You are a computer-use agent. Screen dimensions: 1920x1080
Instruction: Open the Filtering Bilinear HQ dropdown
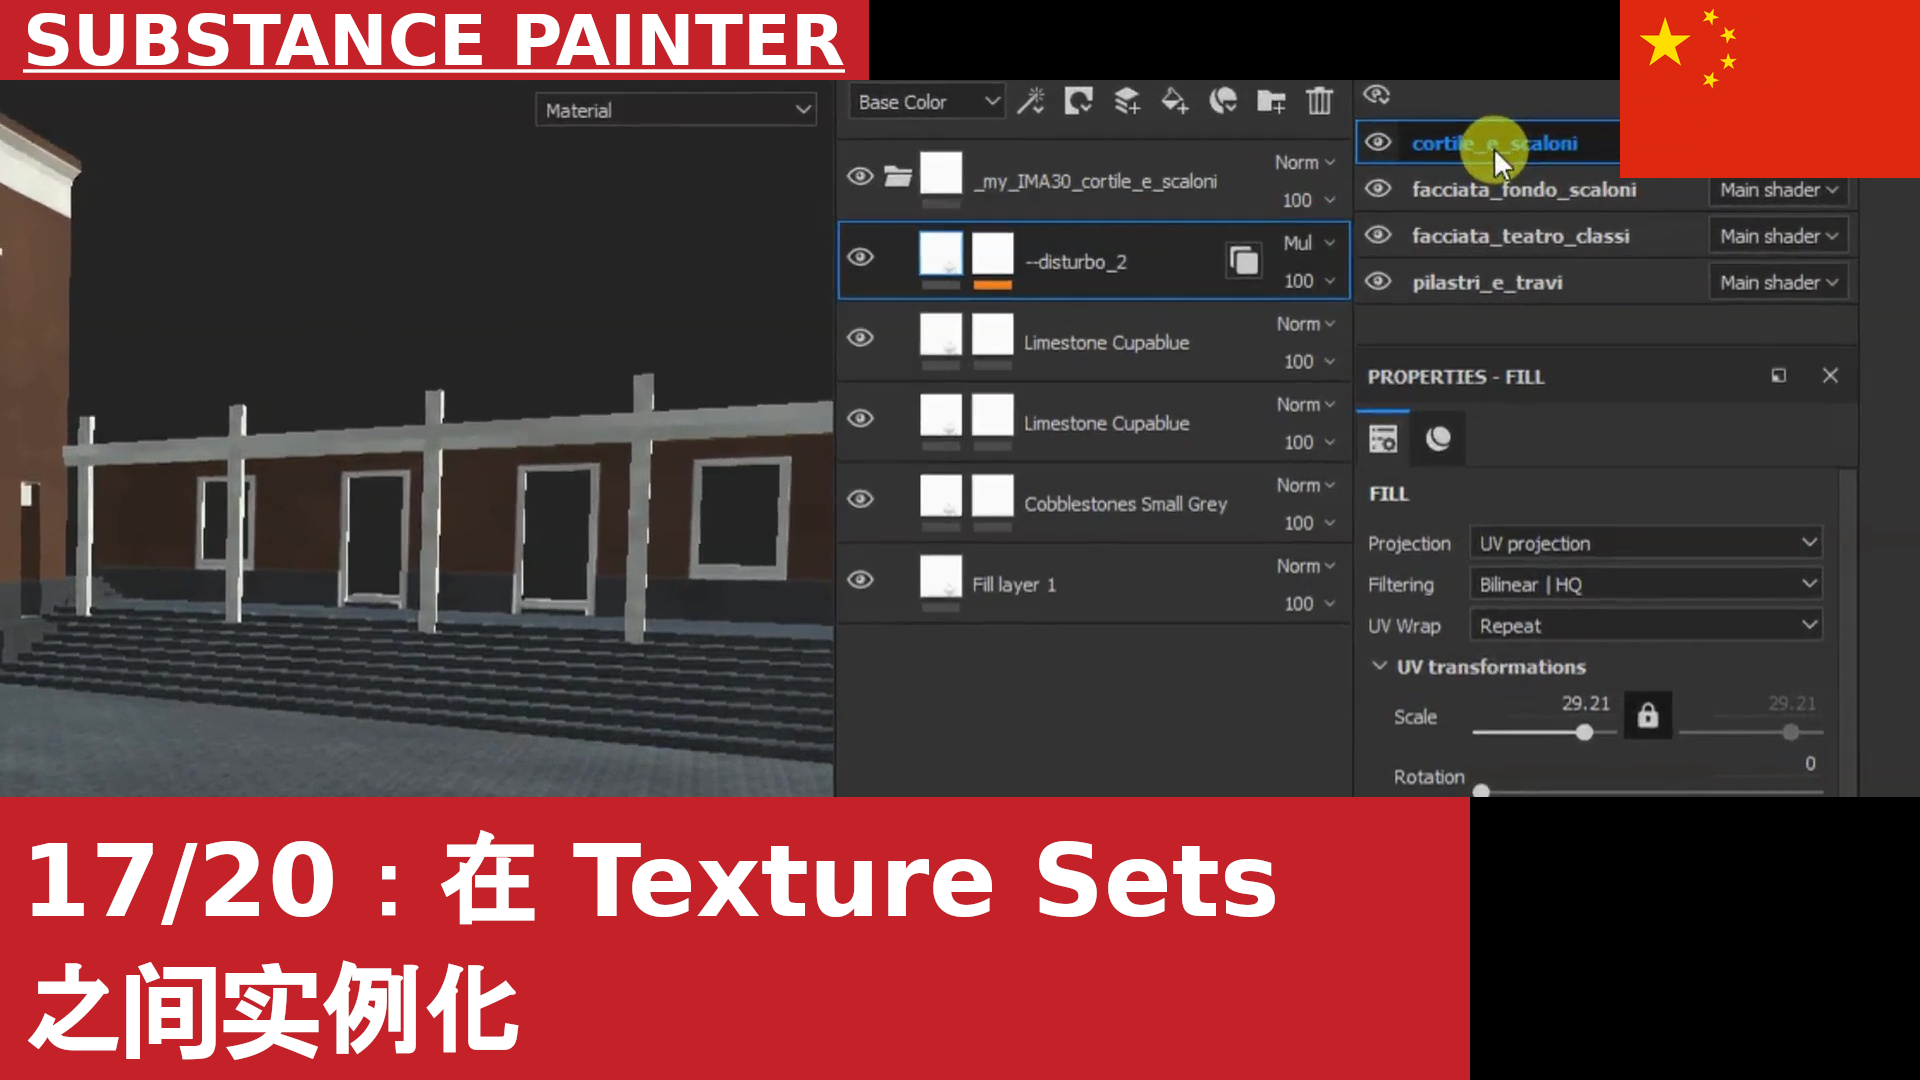coord(1646,584)
